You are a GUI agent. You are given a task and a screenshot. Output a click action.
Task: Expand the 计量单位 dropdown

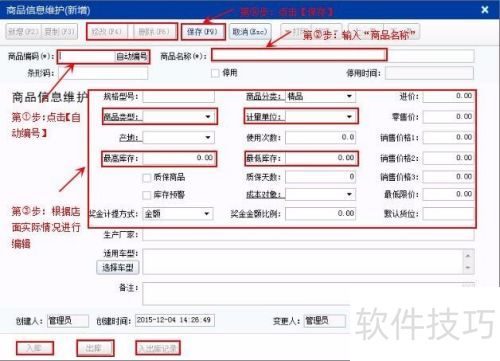pyautogui.click(x=349, y=117)
